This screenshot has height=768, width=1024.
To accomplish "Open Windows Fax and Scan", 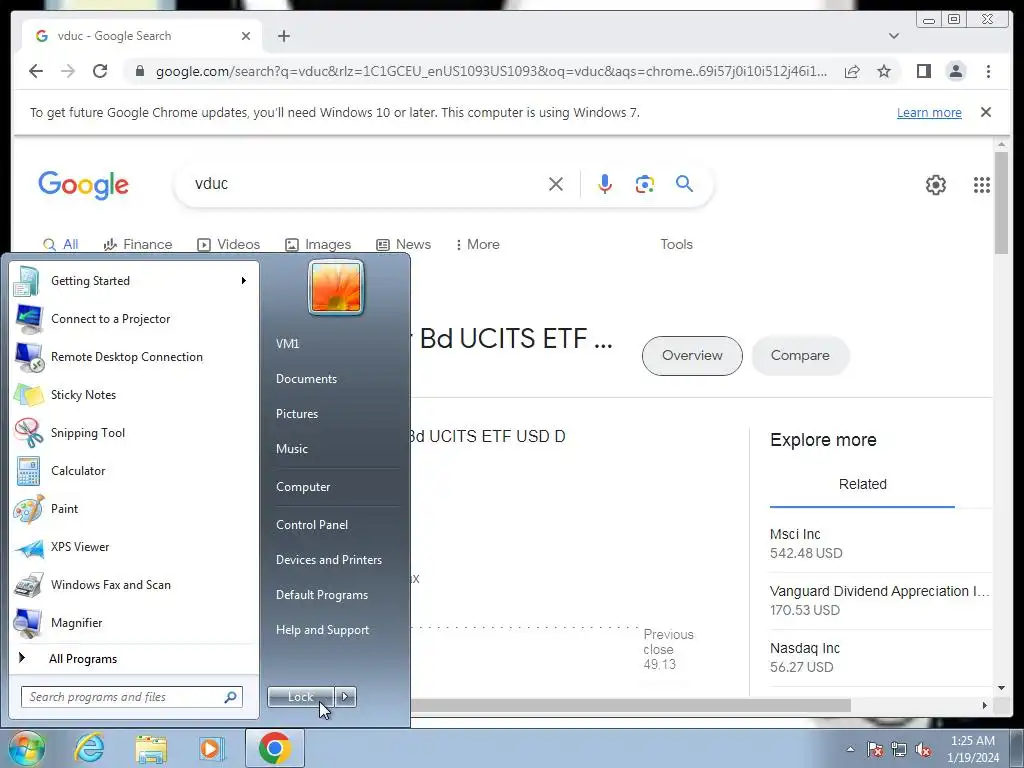I will point(134,584).
